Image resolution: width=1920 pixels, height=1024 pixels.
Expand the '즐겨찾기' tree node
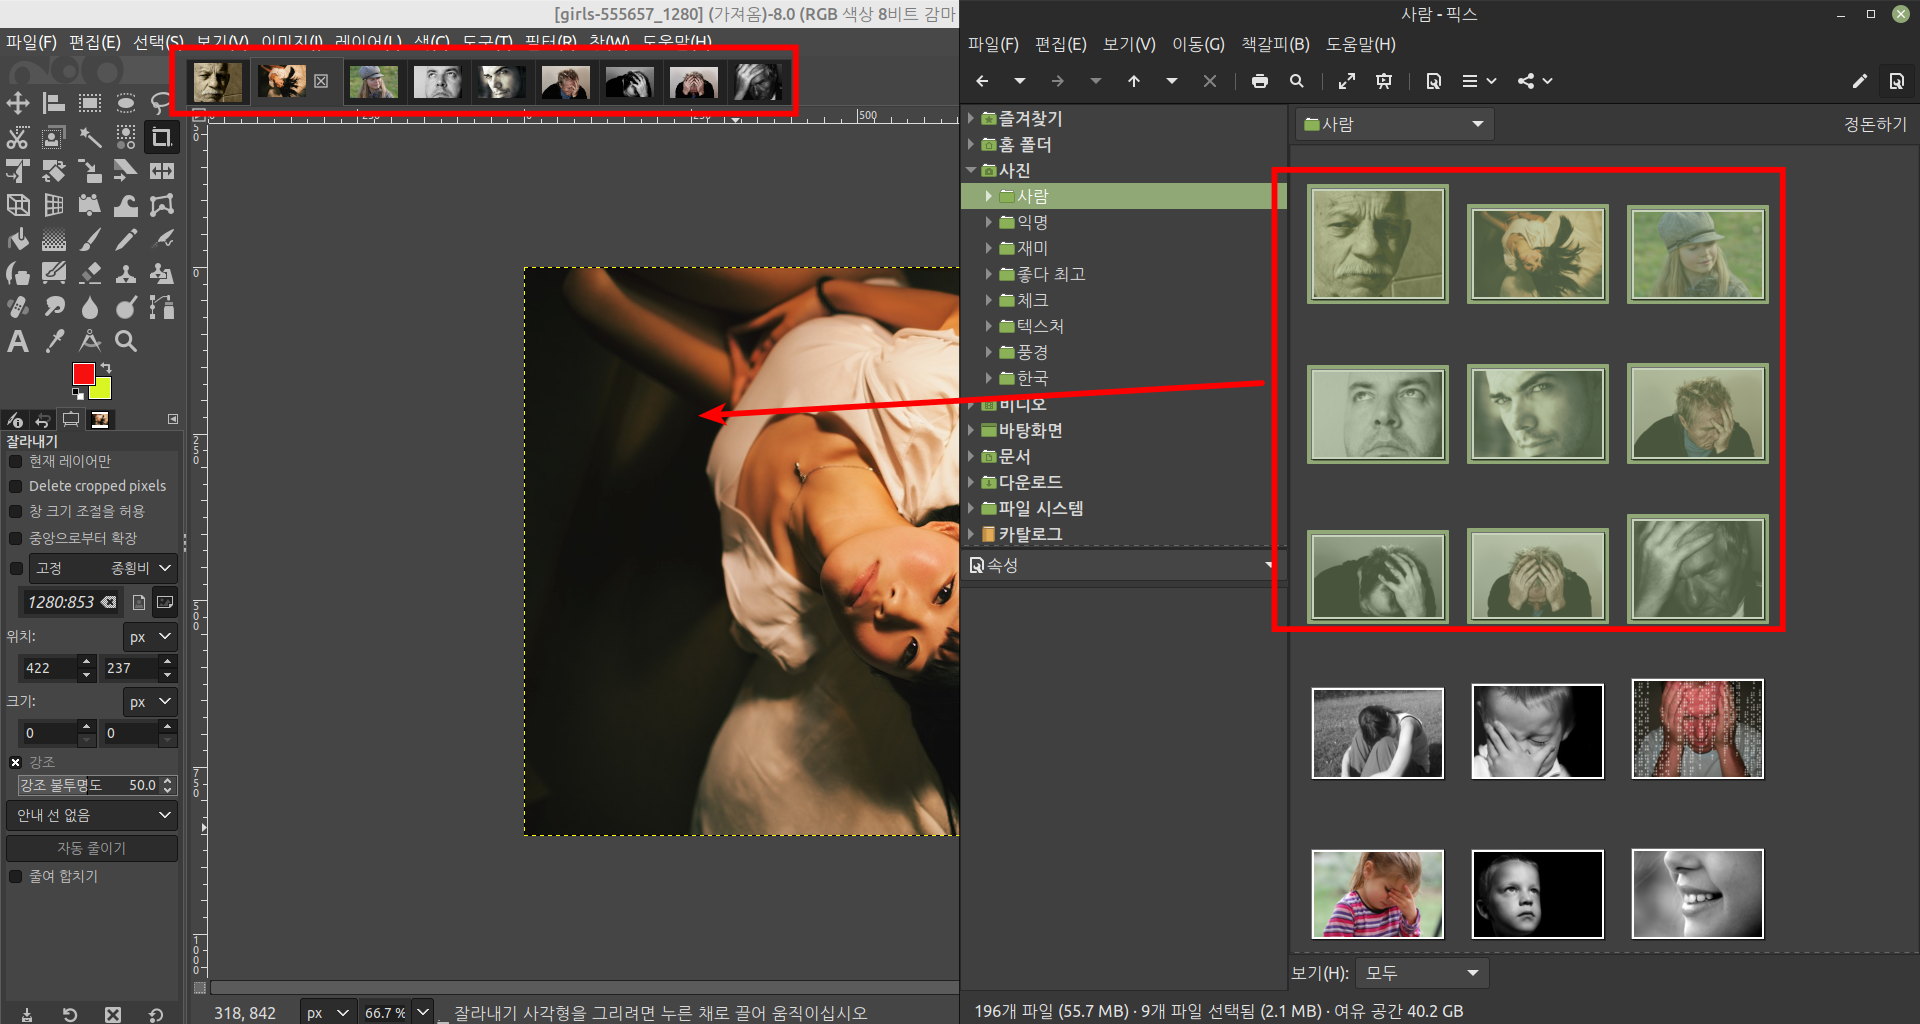click(x=971, y=118)
